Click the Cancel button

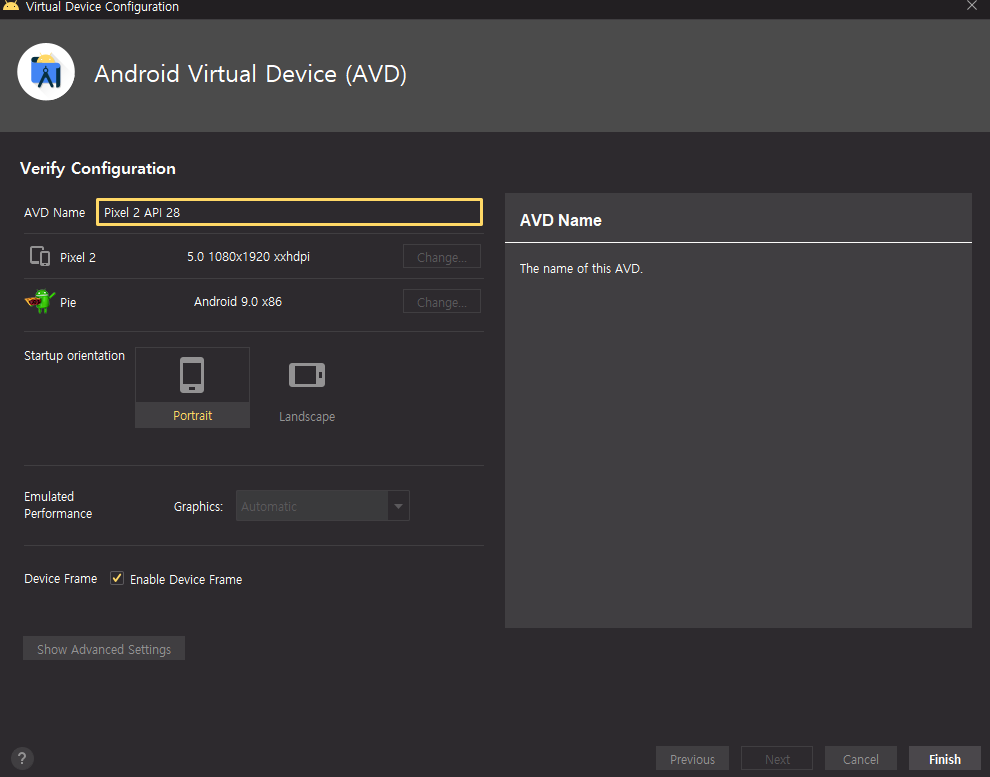coord(861,759)
